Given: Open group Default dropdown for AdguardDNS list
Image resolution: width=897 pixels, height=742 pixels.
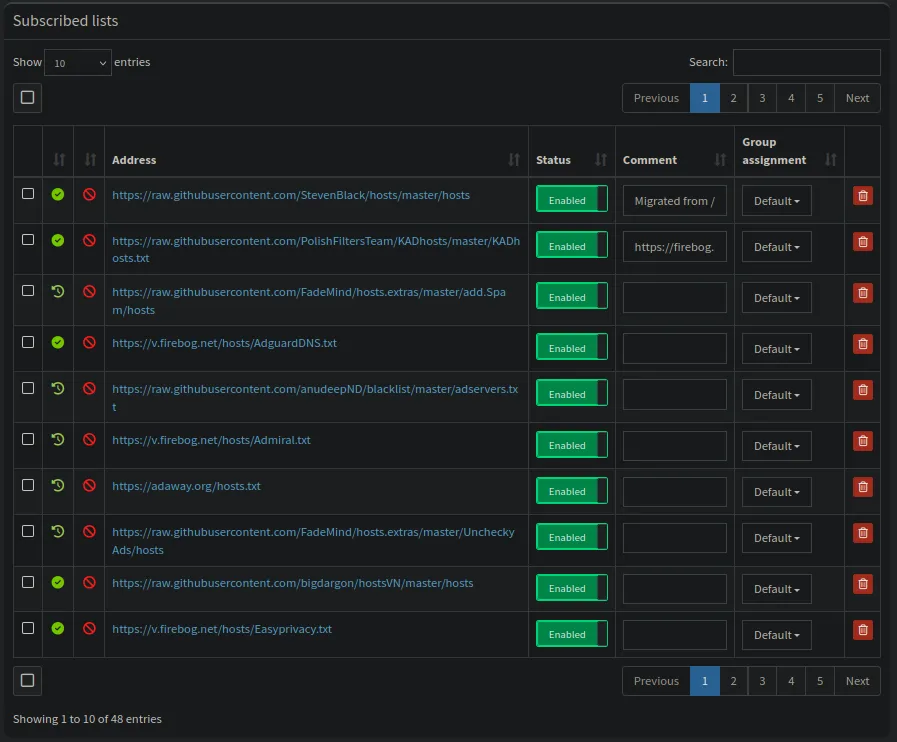Looking at the screenshot, I should pyautogui.click(x=776, y=348).
